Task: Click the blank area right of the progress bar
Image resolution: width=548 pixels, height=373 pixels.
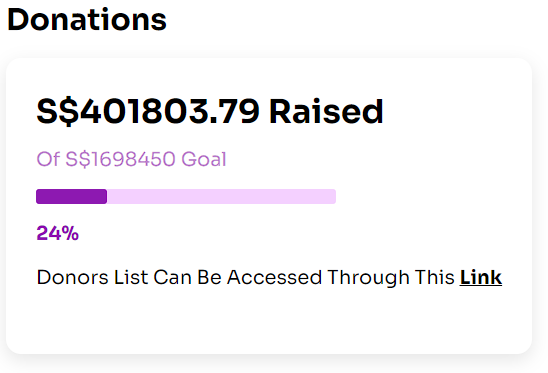Action: point(432,196)
